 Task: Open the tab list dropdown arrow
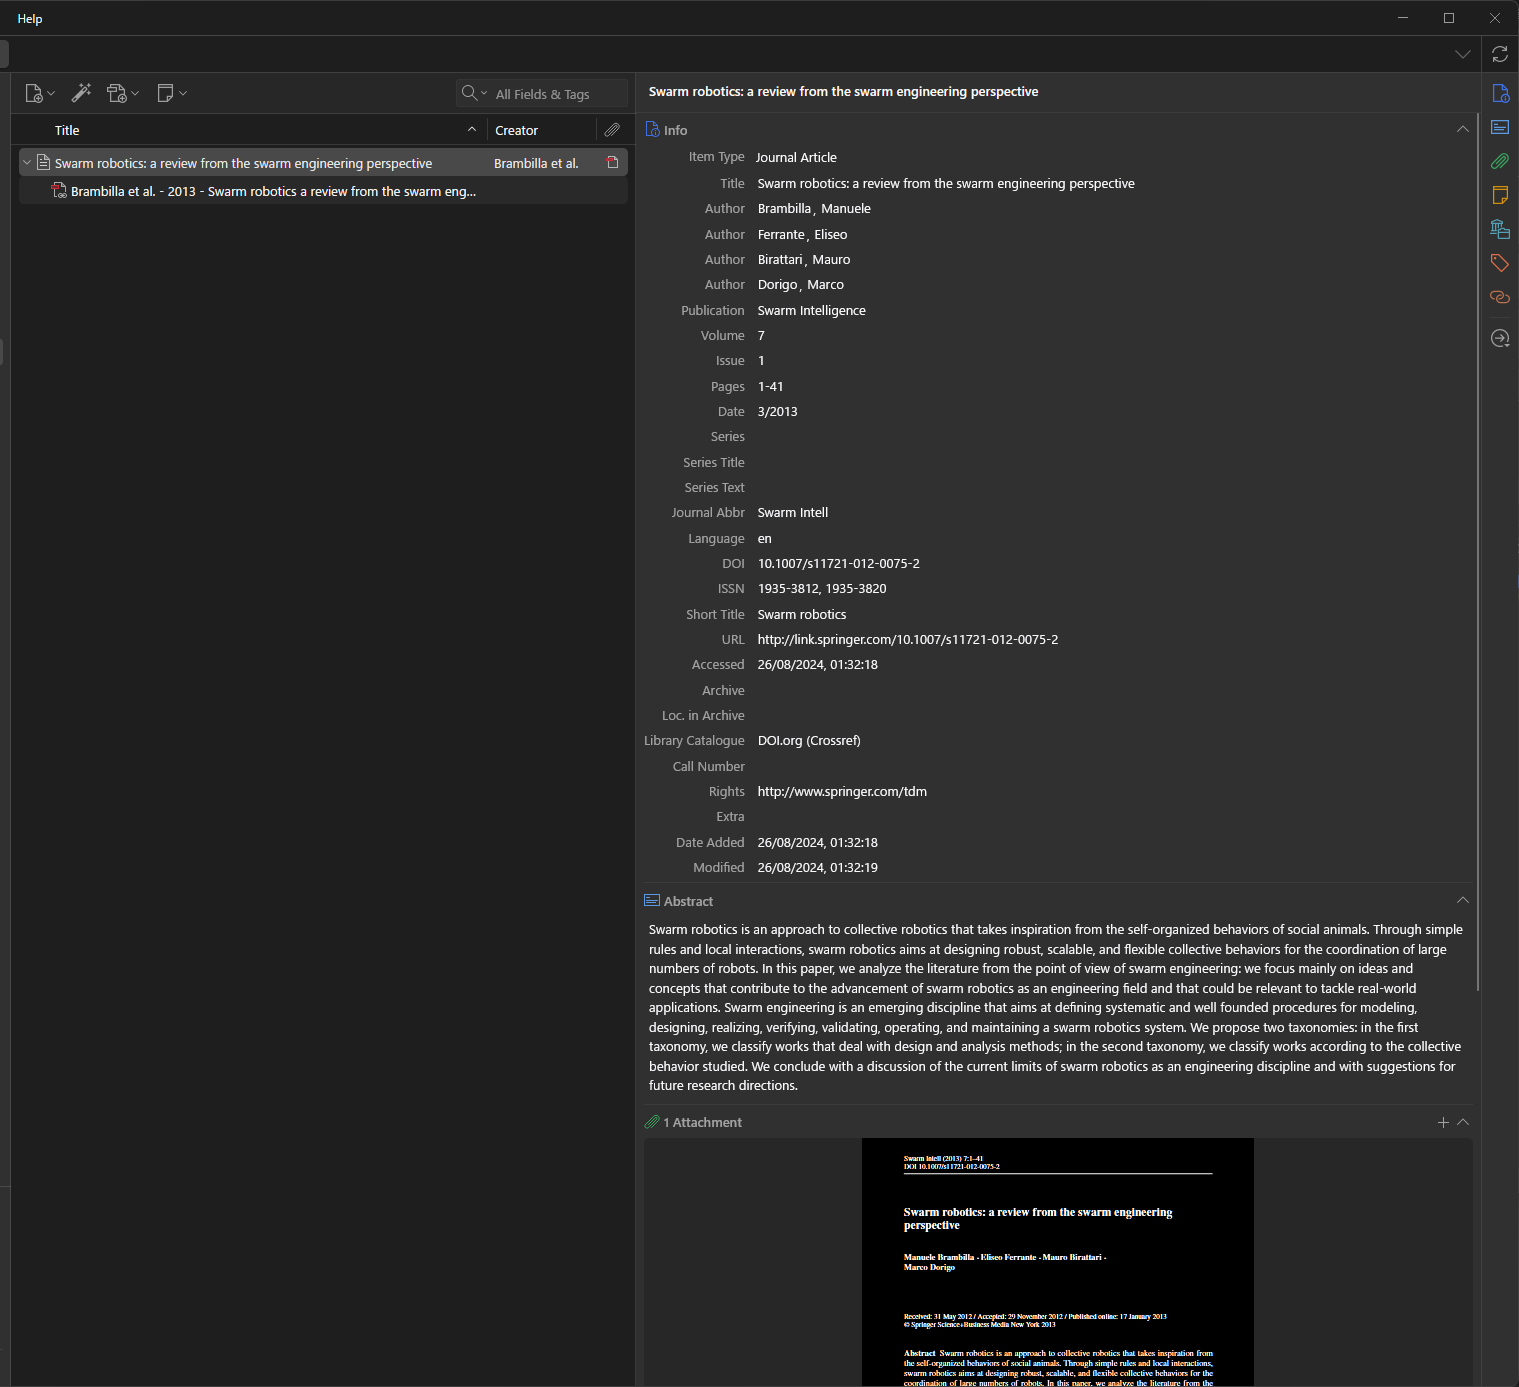[x=1463, y=54]
